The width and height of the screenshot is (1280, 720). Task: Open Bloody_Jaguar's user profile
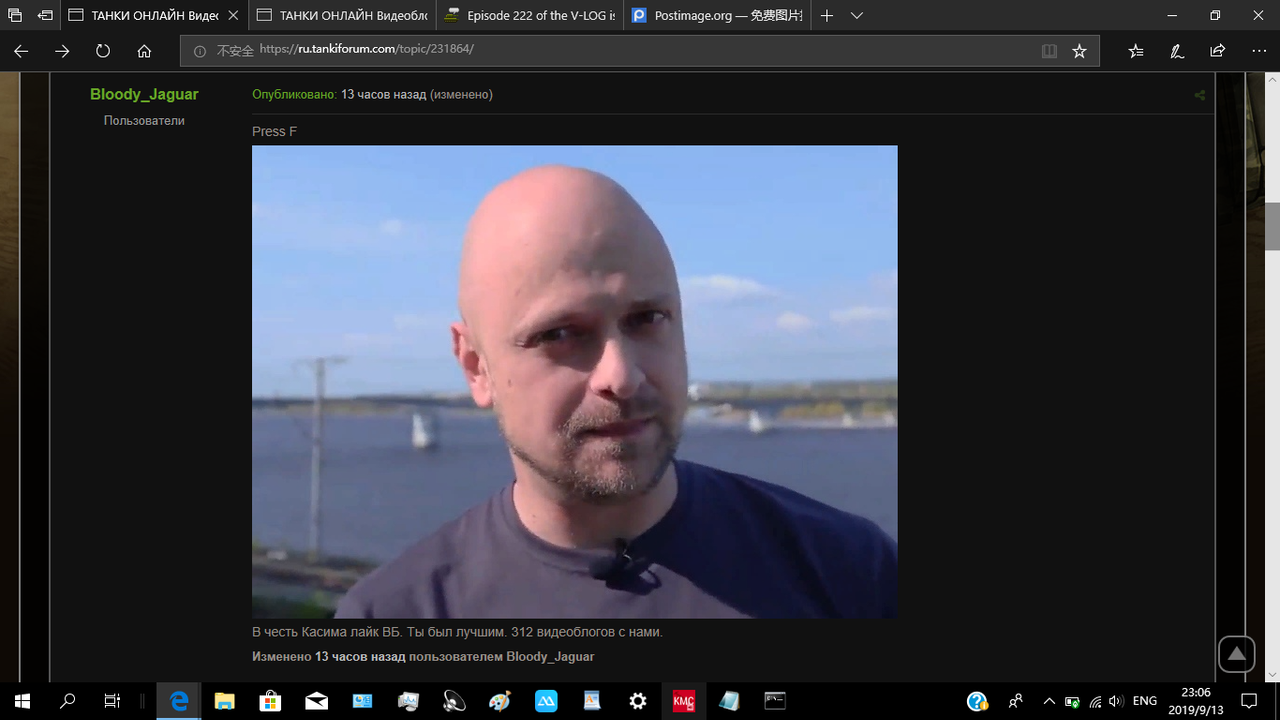[x=144, y=93]
